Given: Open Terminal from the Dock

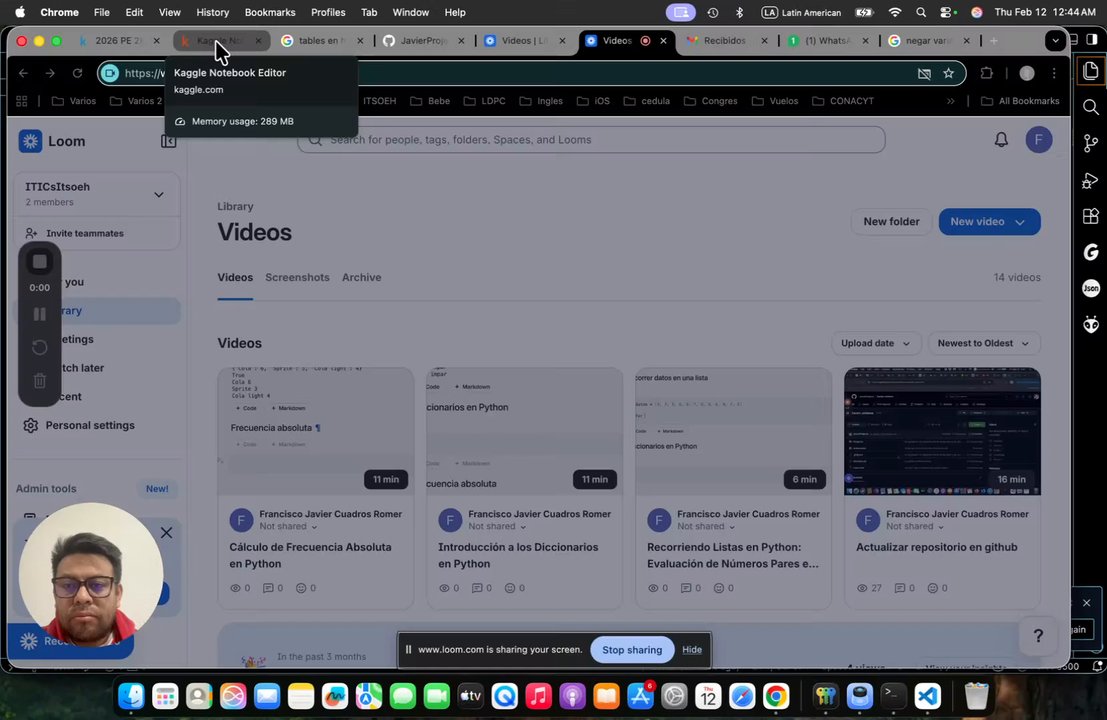Looking at the screenshot, I should [x=893, y=697].
